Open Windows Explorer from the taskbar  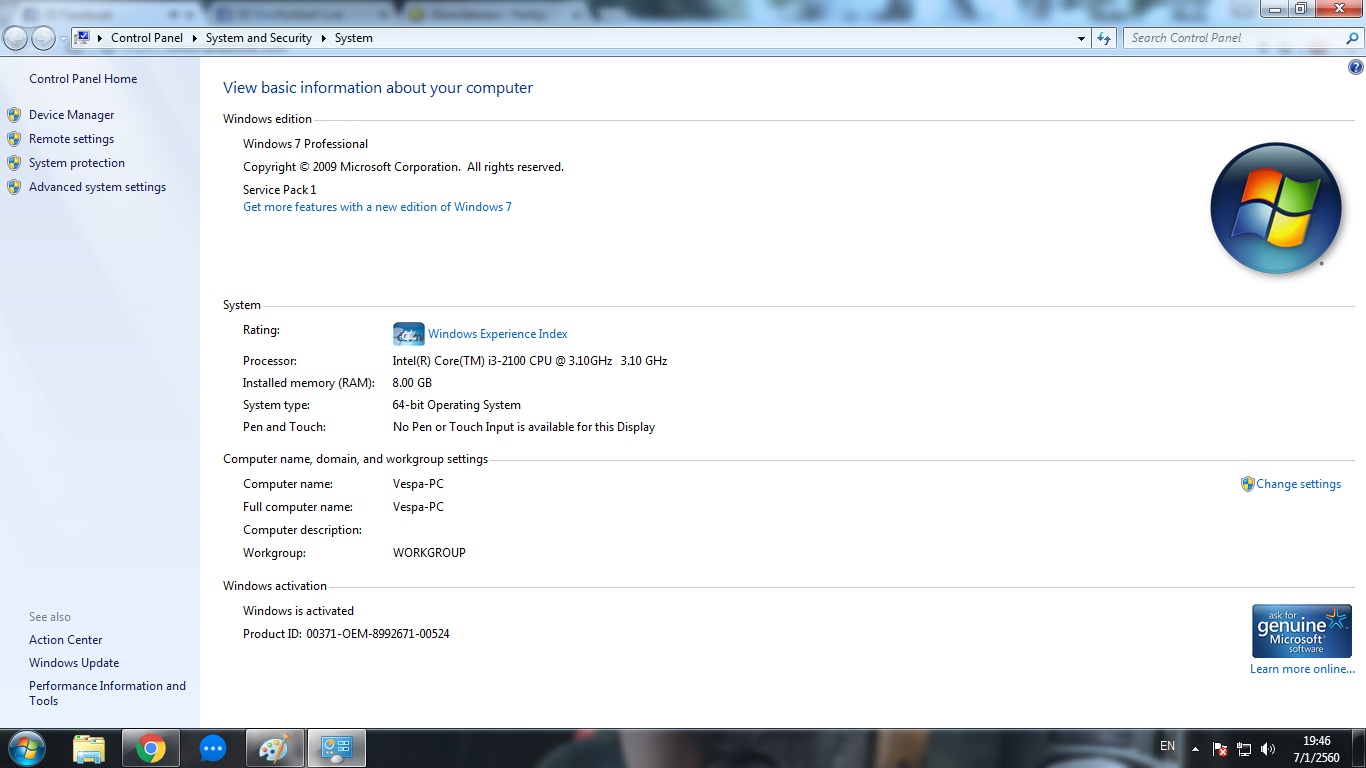click(89, 748)
